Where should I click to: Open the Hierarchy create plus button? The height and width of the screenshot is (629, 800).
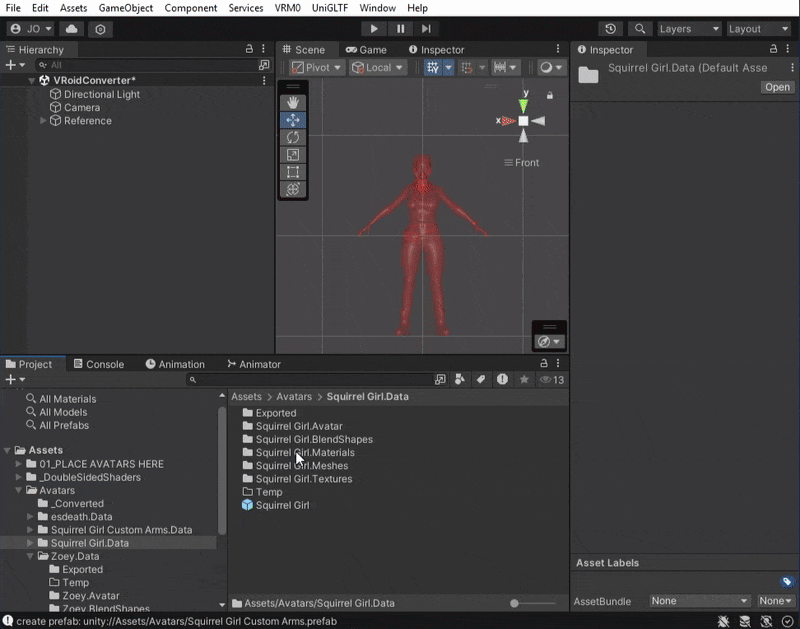click(x=14, y=65)
